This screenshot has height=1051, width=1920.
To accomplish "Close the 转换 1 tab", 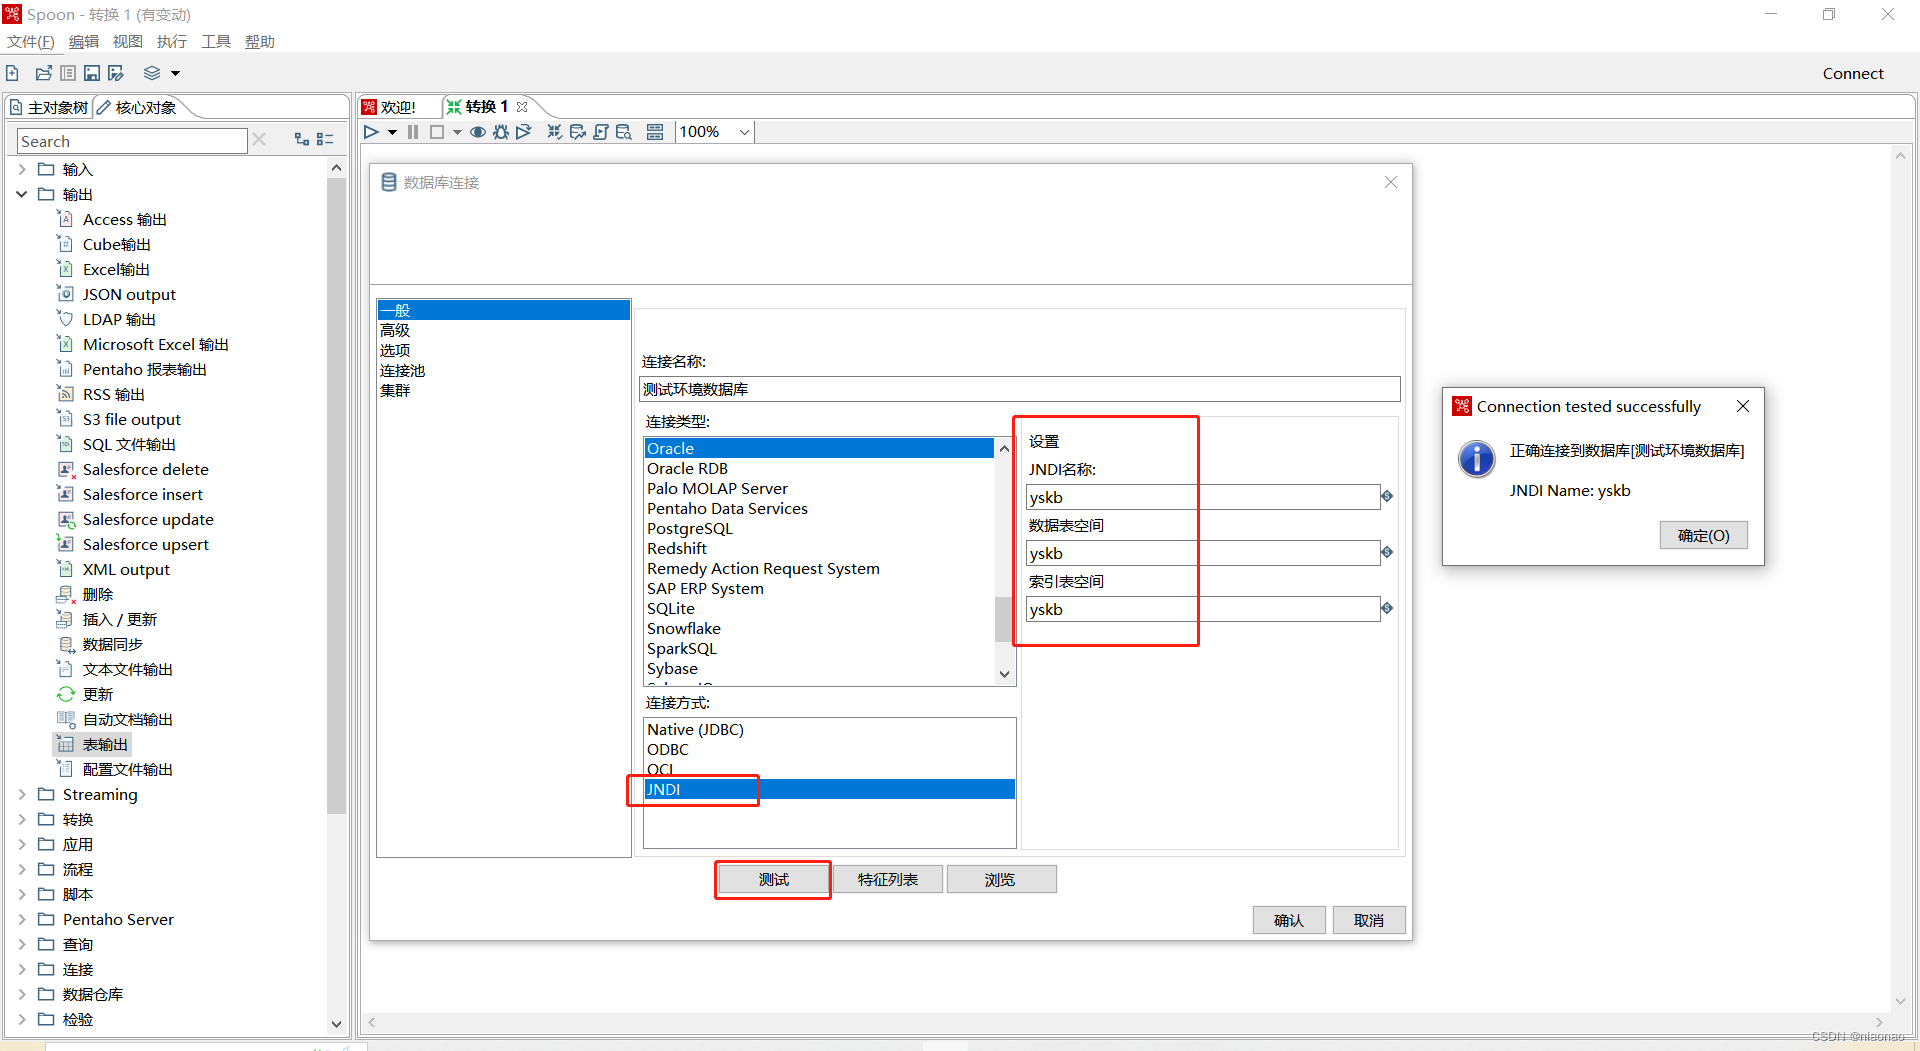I will pos(522,107).
